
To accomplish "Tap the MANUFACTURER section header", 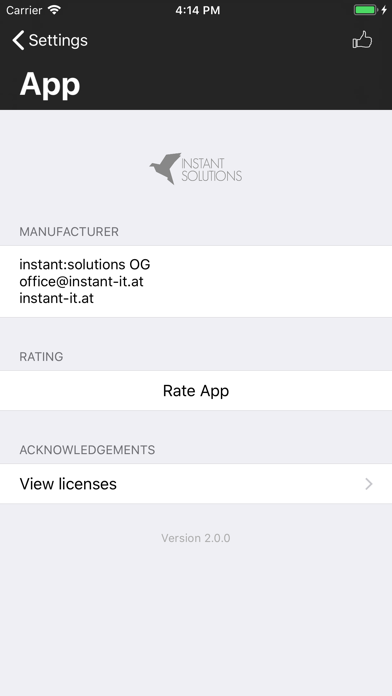I will point(69,232).
